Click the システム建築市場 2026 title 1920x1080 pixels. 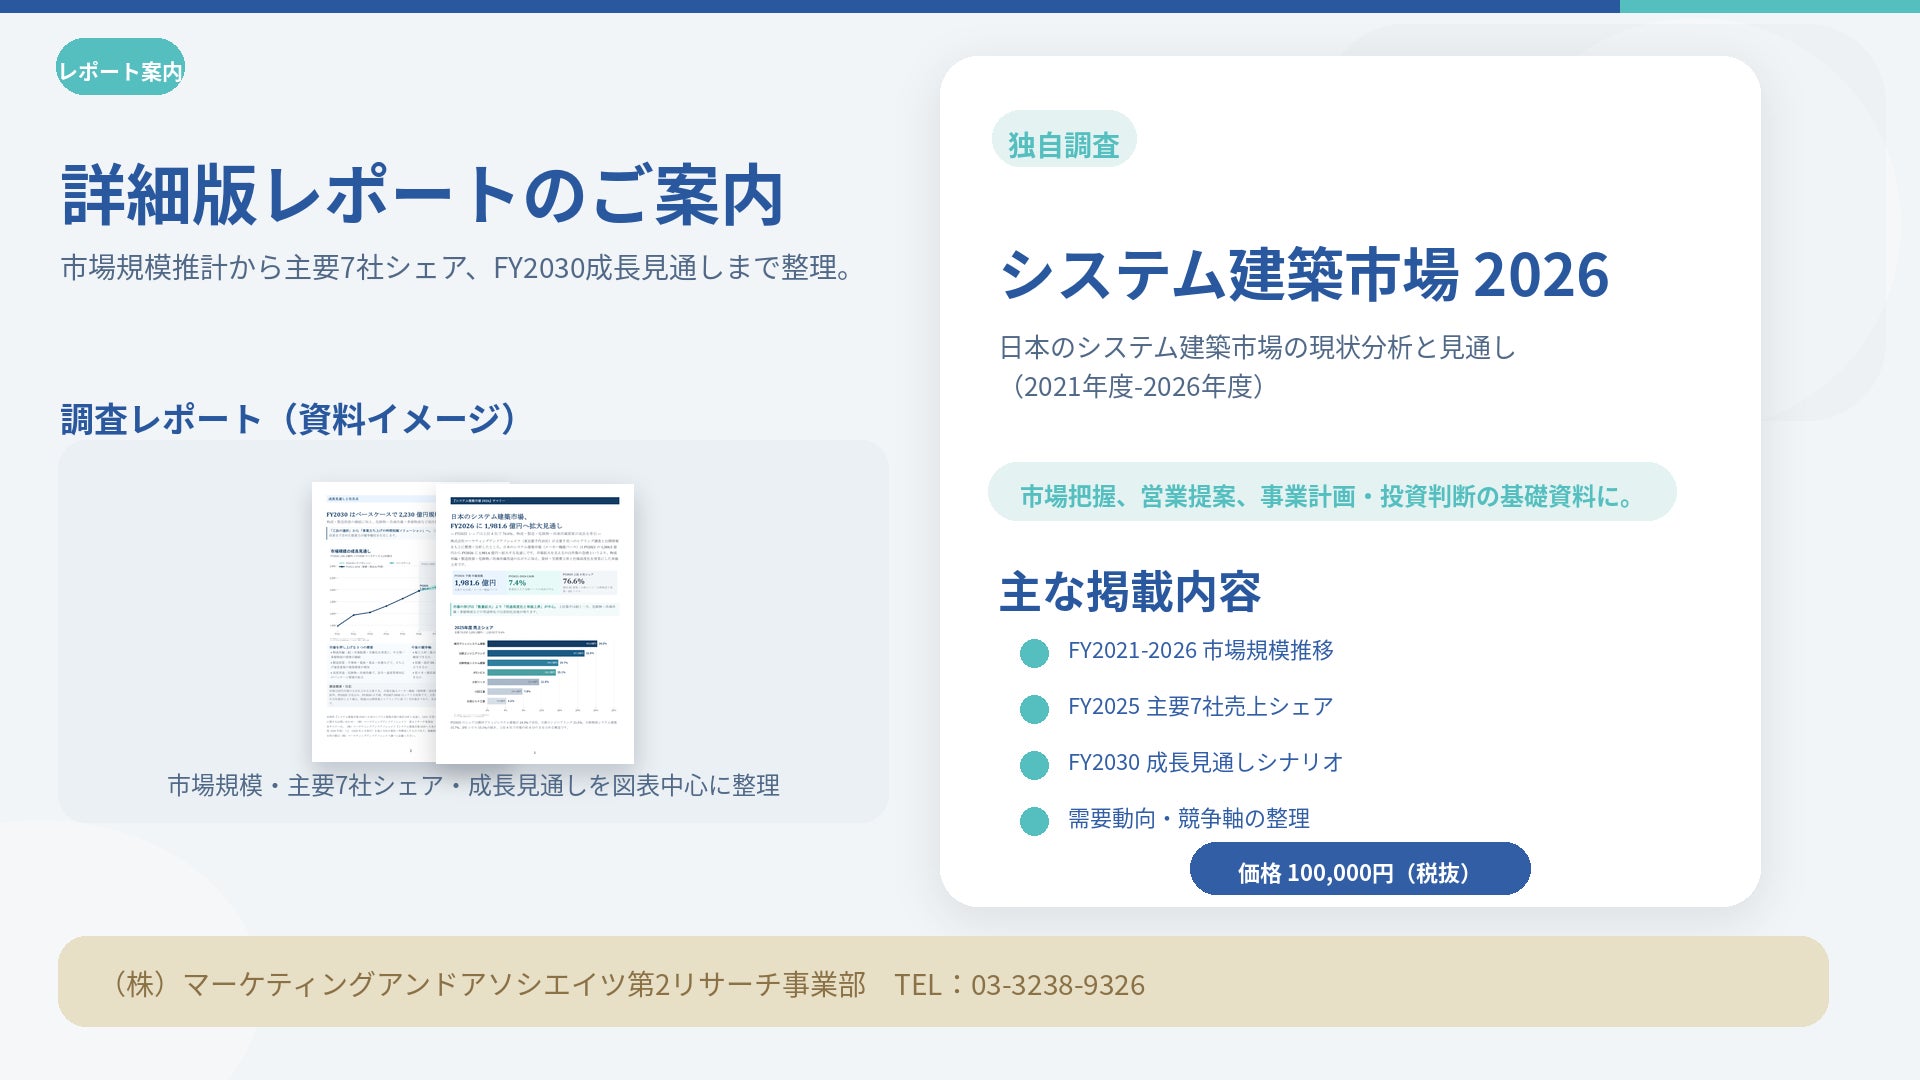[1303, 275]
